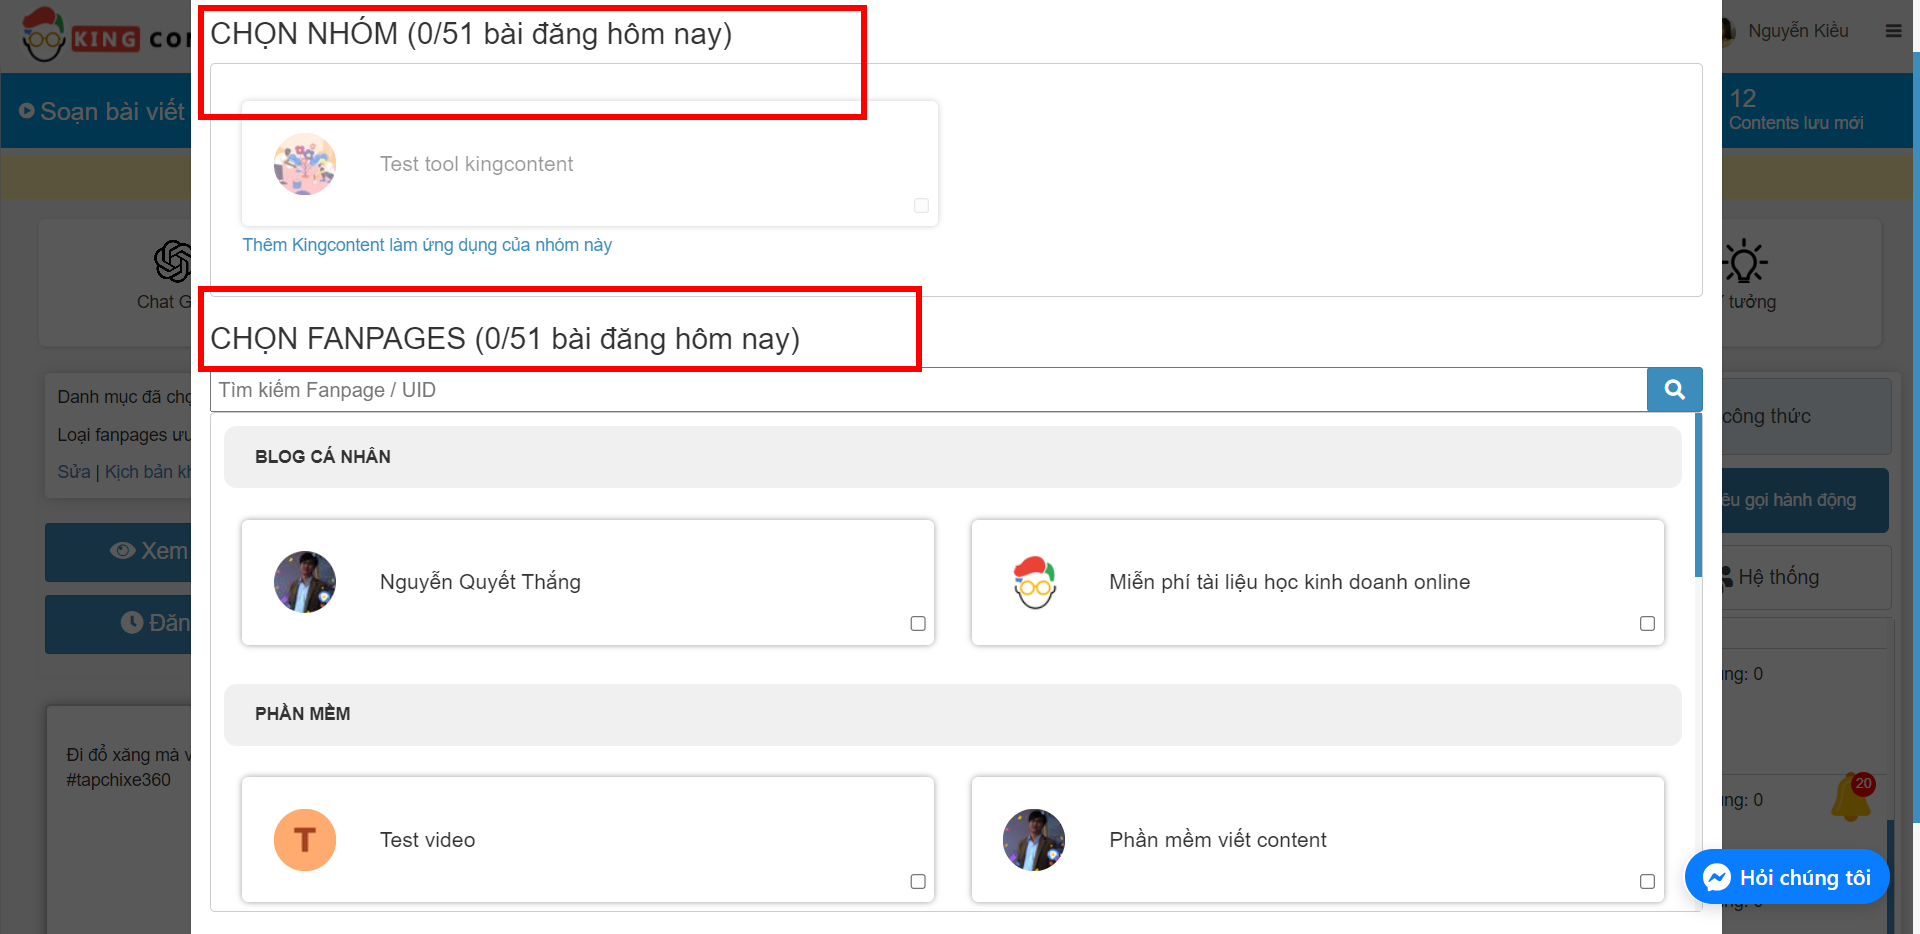
Task: Open Thêm Kingcontent làm ứng dụng link
Action: click(x=427, y=245)
